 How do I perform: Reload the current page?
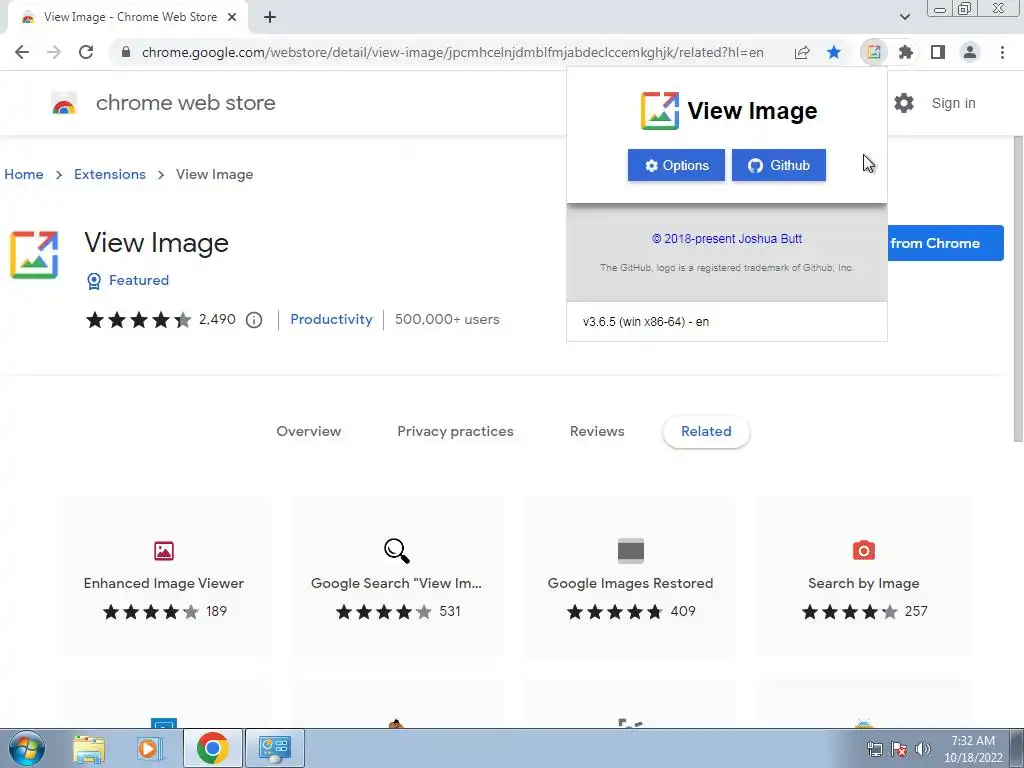[86, 52]
